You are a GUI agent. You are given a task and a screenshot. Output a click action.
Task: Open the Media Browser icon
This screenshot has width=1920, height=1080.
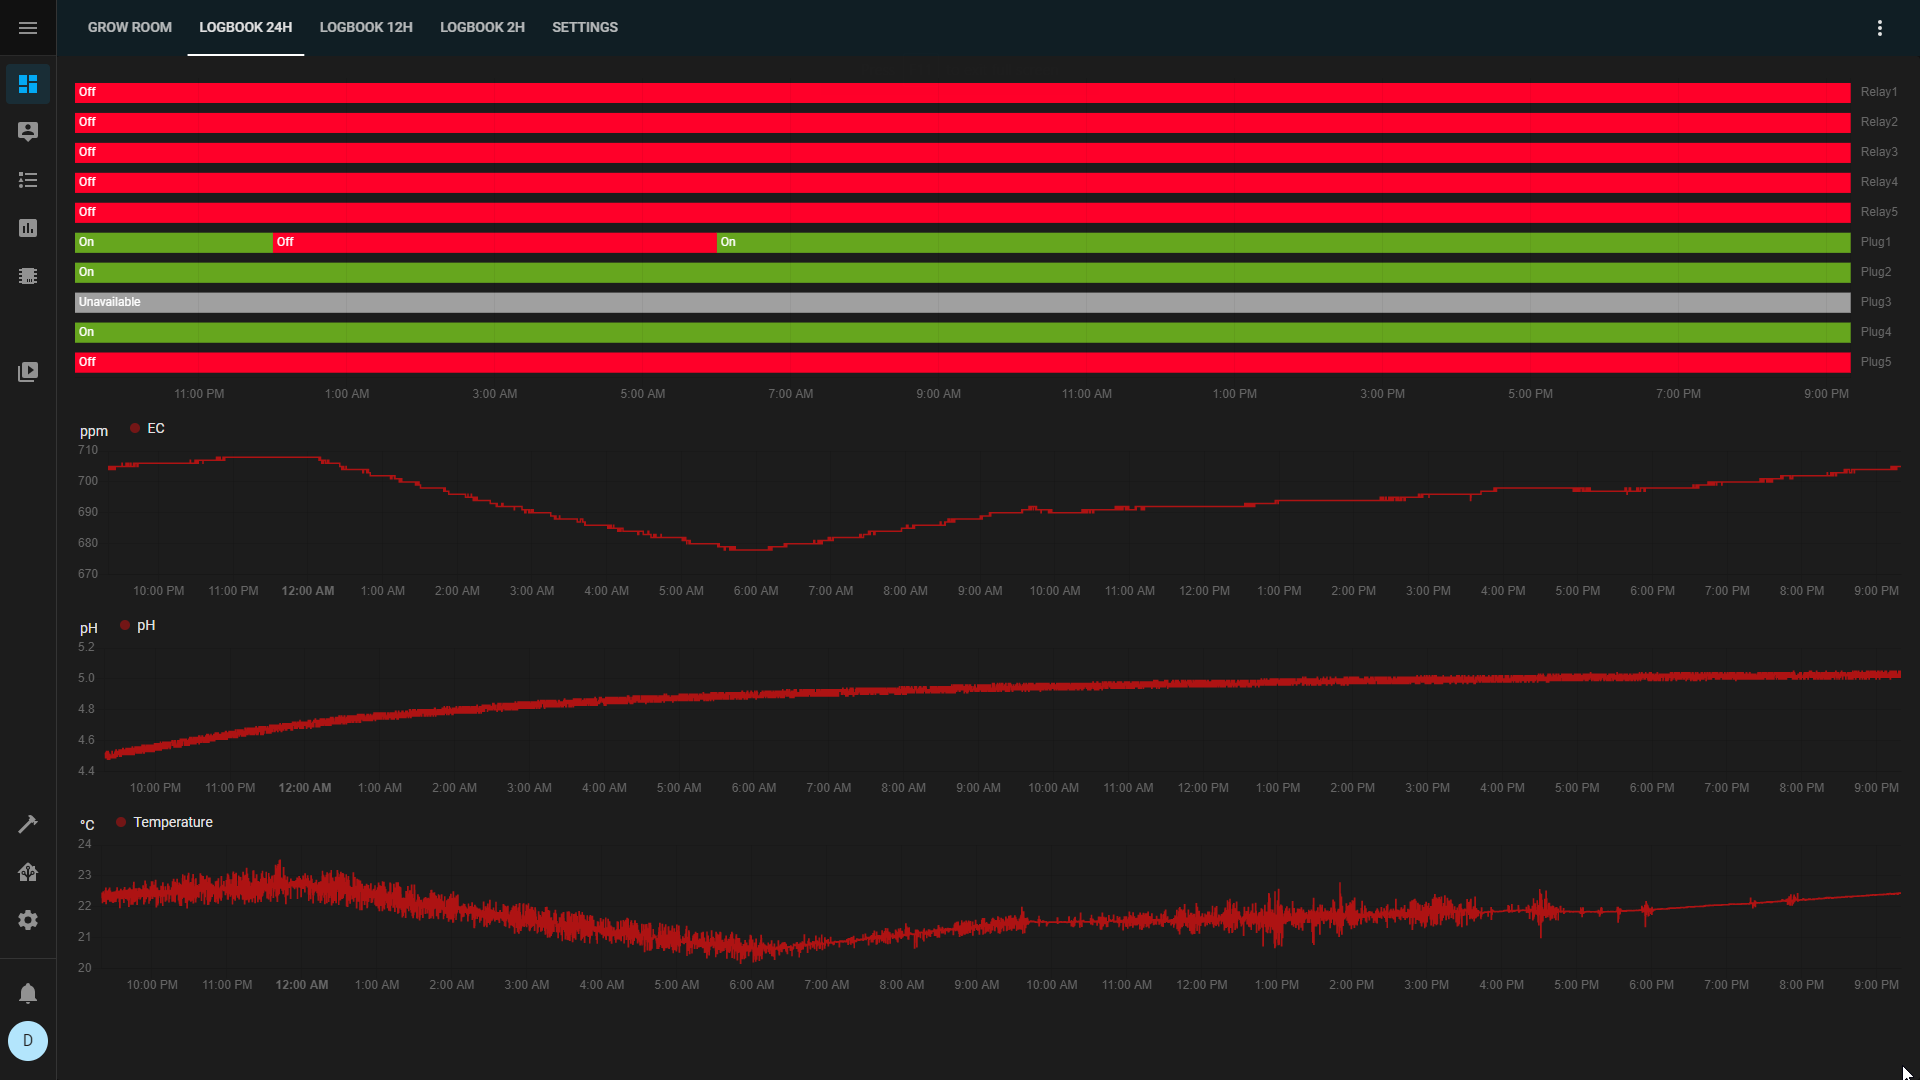tap(28, 372)
